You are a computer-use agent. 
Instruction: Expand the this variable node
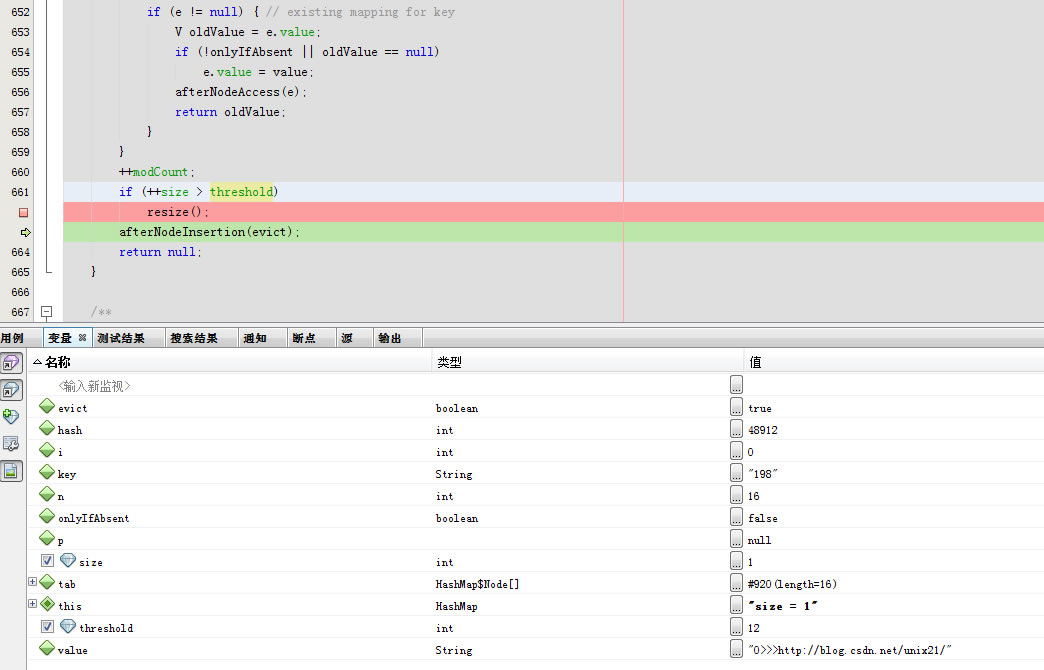tap(32, 603)
